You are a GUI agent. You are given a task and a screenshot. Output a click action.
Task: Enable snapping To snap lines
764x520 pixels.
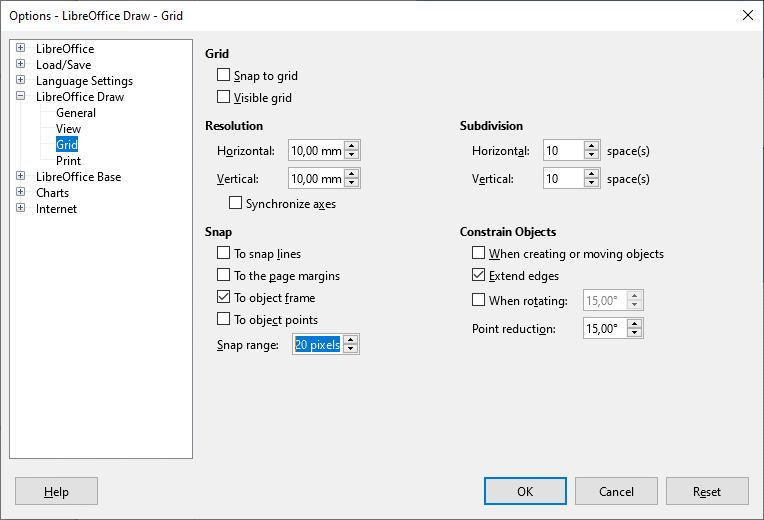click(x=223, y=253)
